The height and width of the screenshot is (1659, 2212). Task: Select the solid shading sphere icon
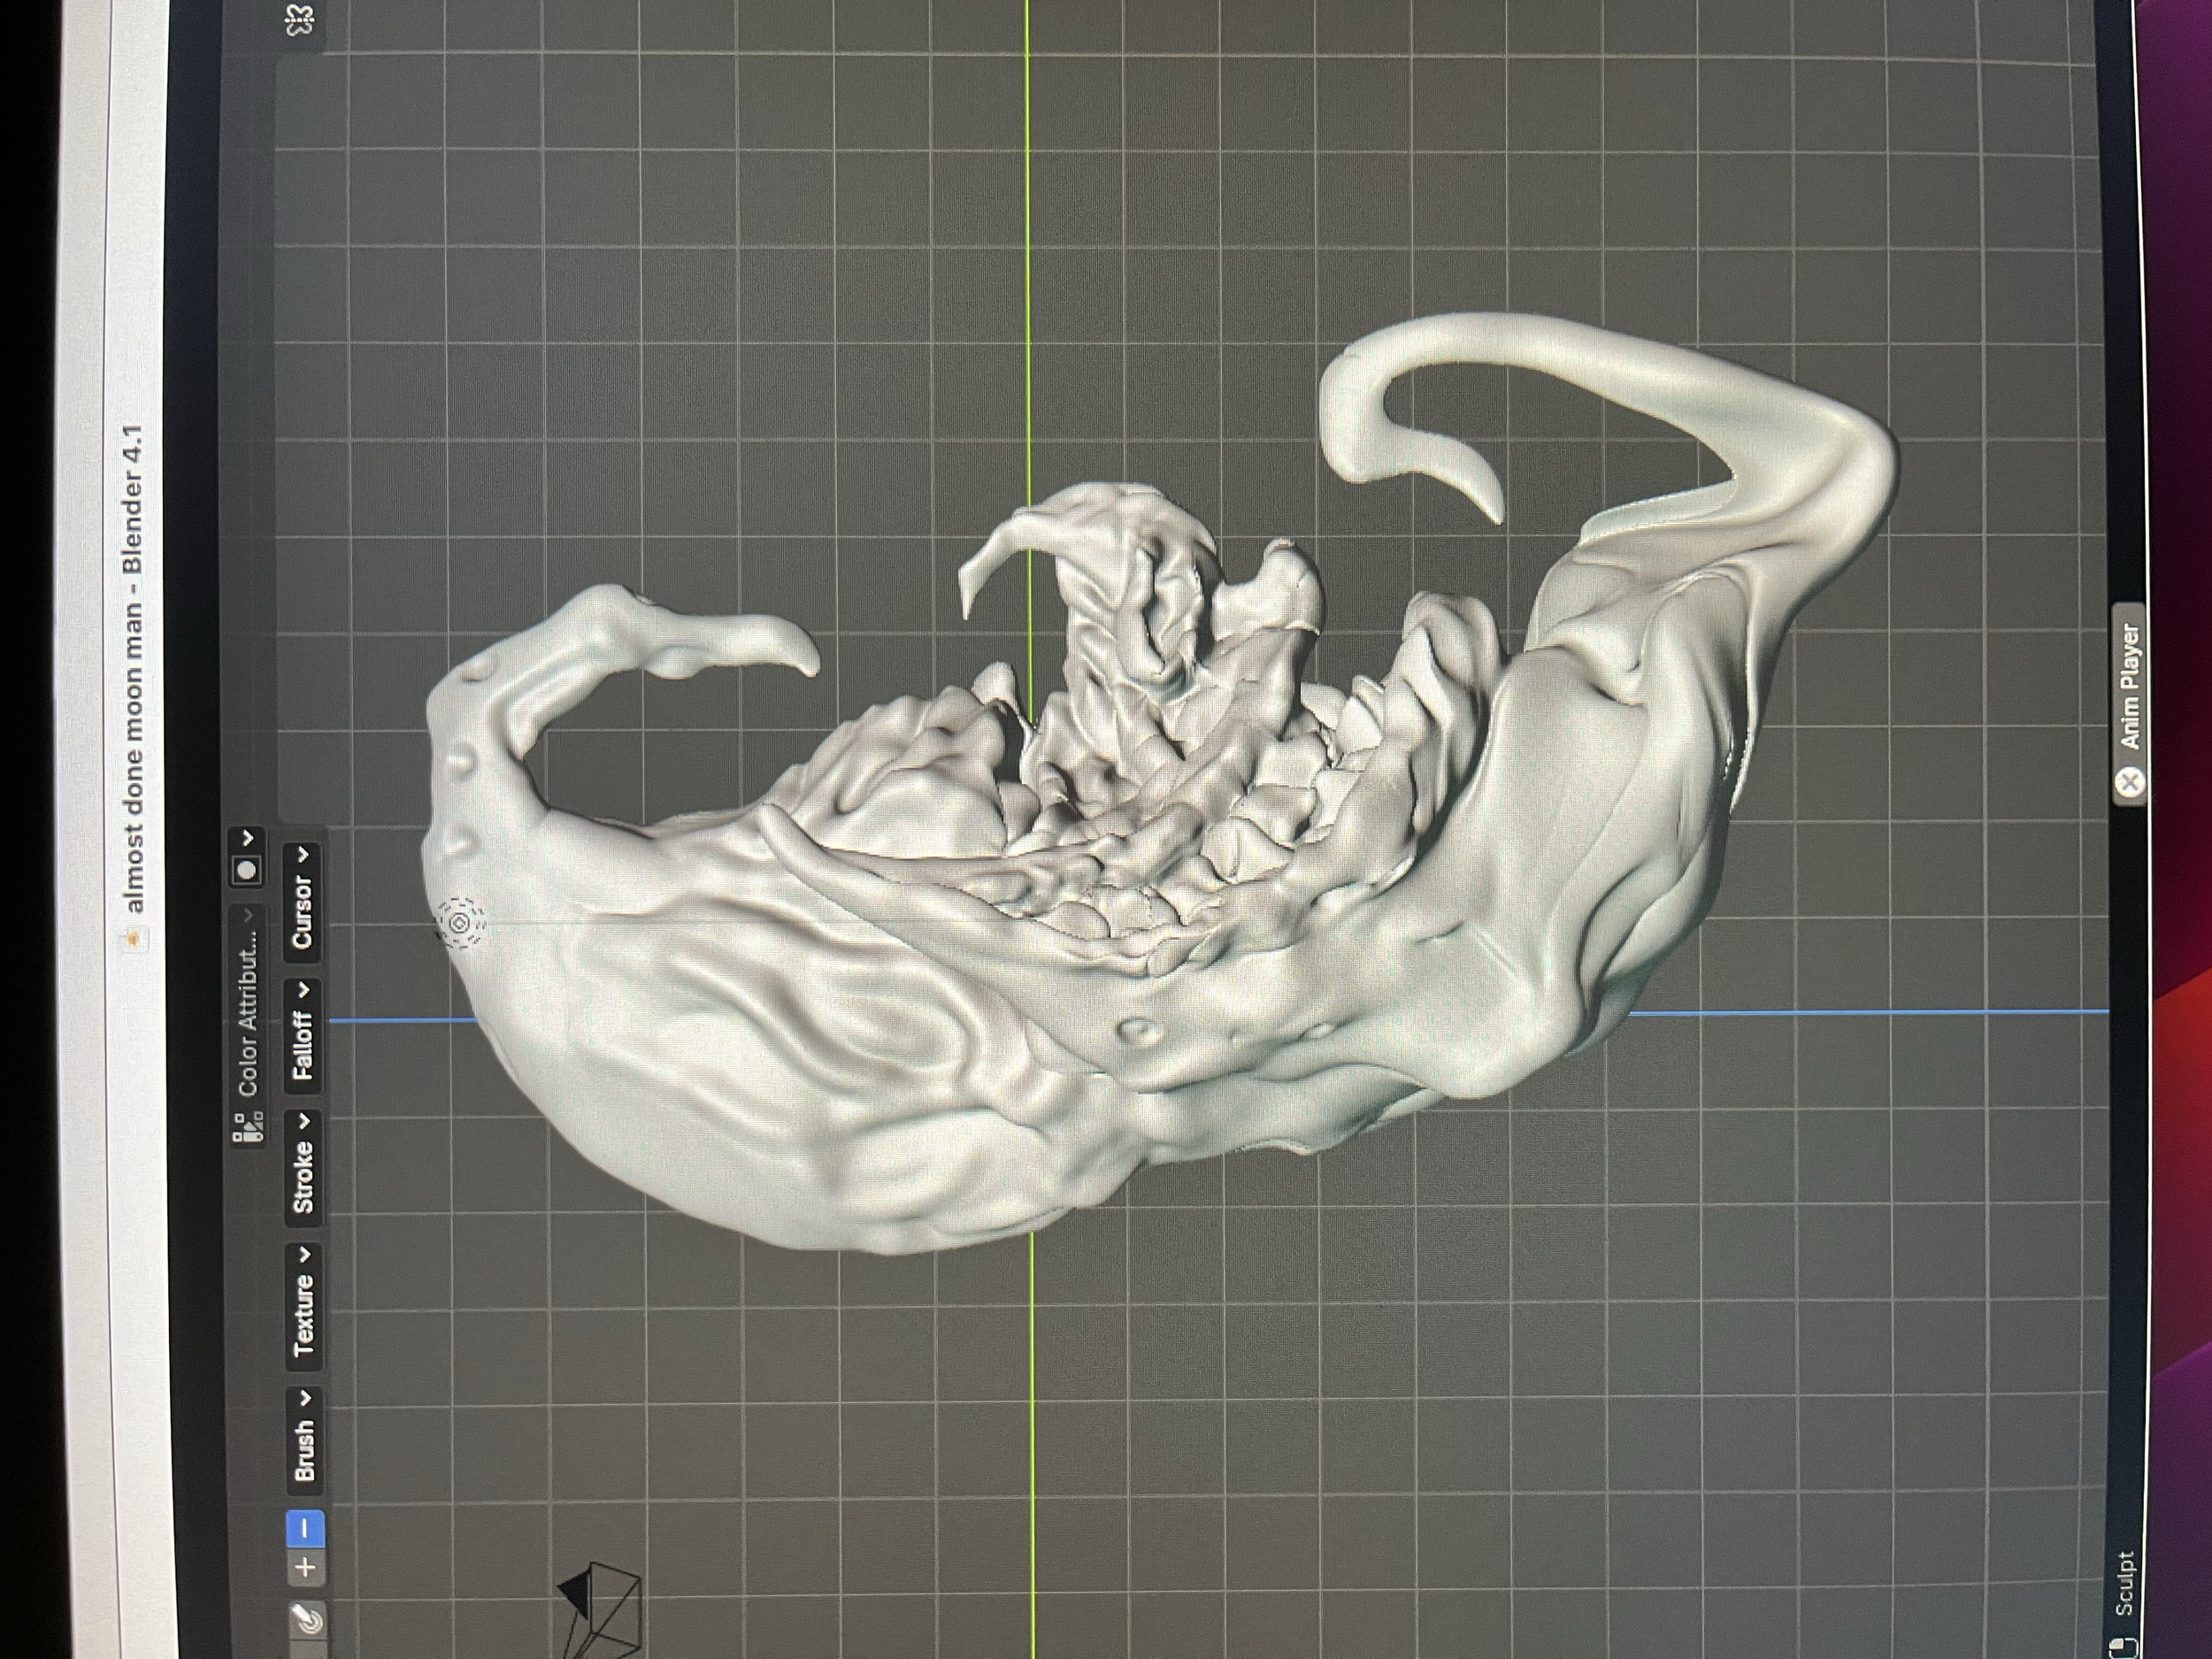coord(247,869)
